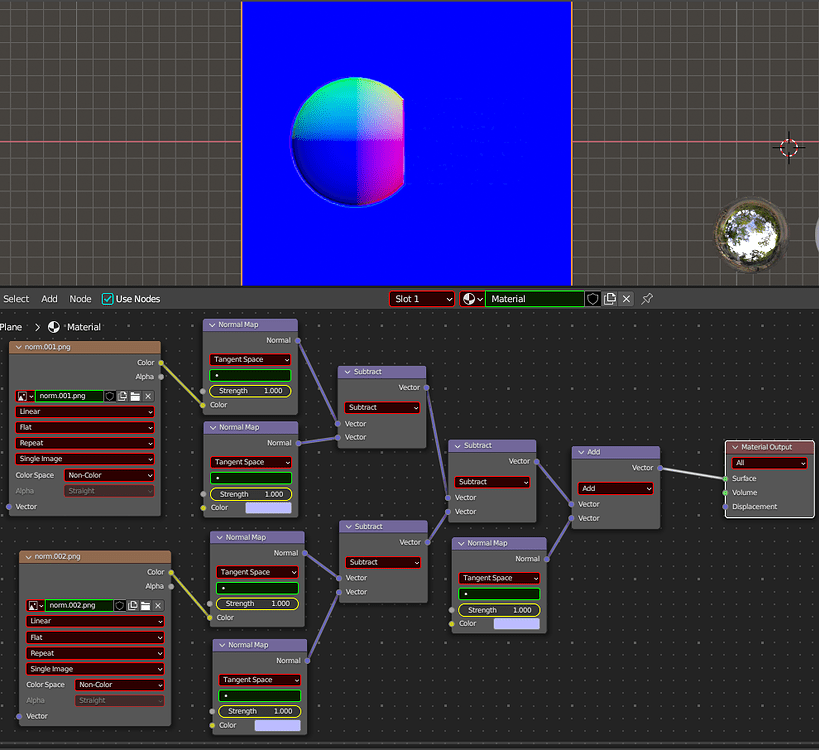Unlink image in norm.002.png node
Viewport: 819px width, 750px height.
[158, 606]
